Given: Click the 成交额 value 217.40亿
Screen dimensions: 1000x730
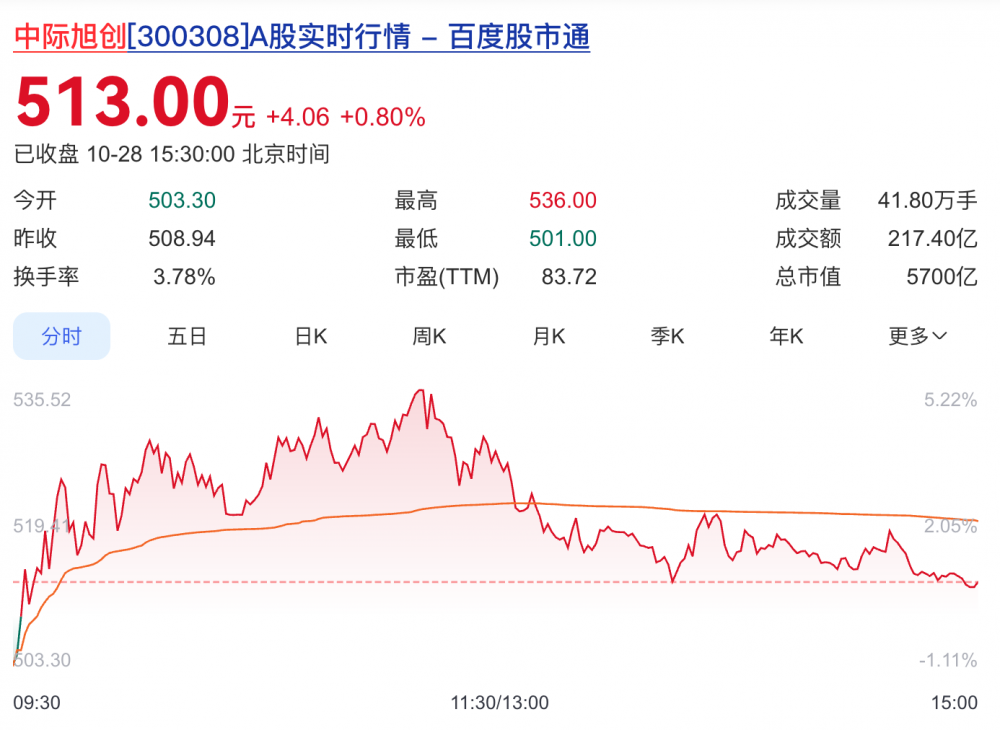Looking at the screenshot, I should click(932, 239).
